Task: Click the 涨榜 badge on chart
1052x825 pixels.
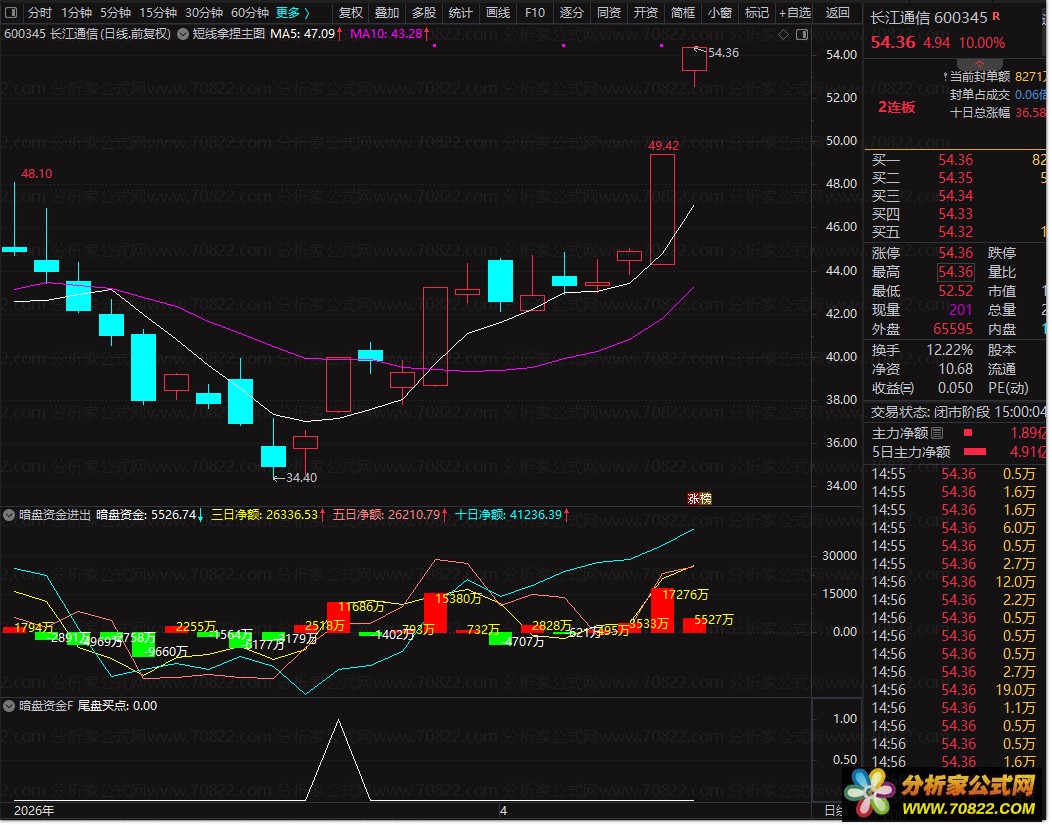Action: [x=698, y=498]
